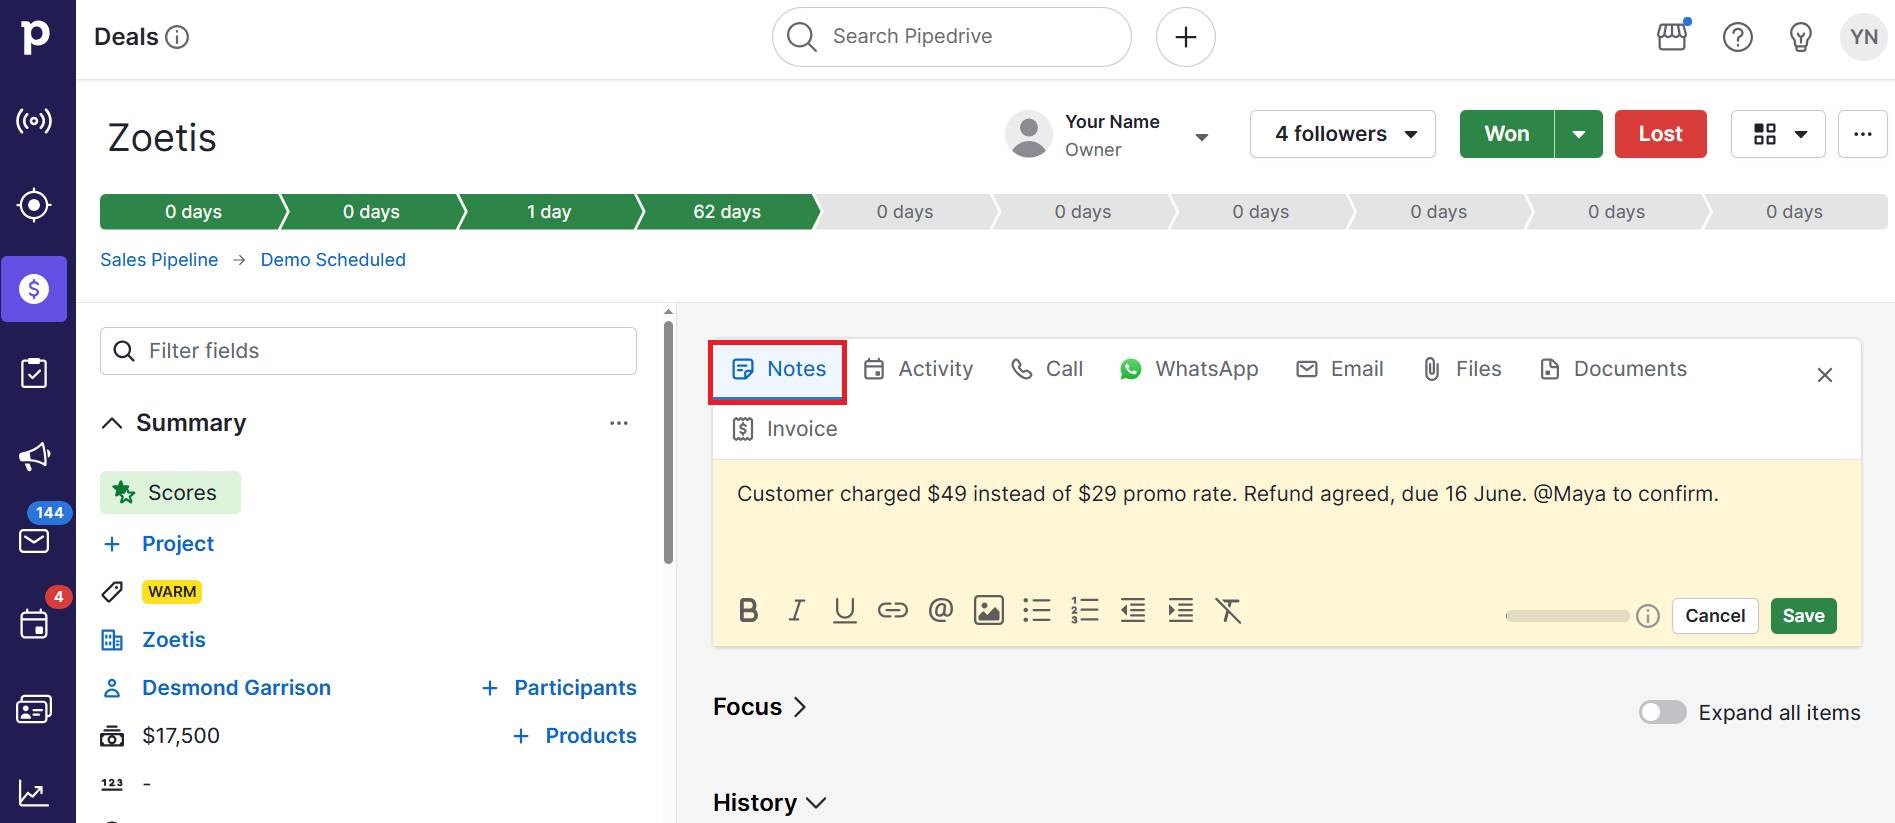Open the Projects clipboard icon in sidebar

34,373
